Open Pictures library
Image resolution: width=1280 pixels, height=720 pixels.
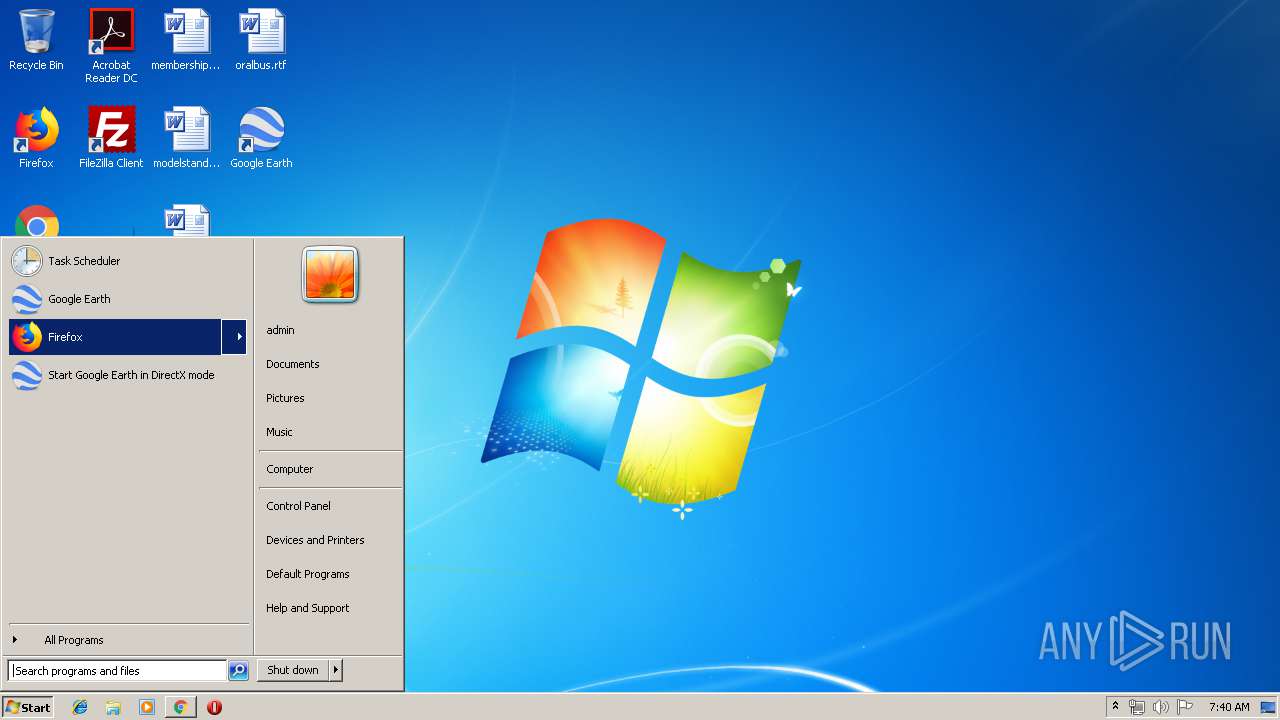(x=285, y=398)
